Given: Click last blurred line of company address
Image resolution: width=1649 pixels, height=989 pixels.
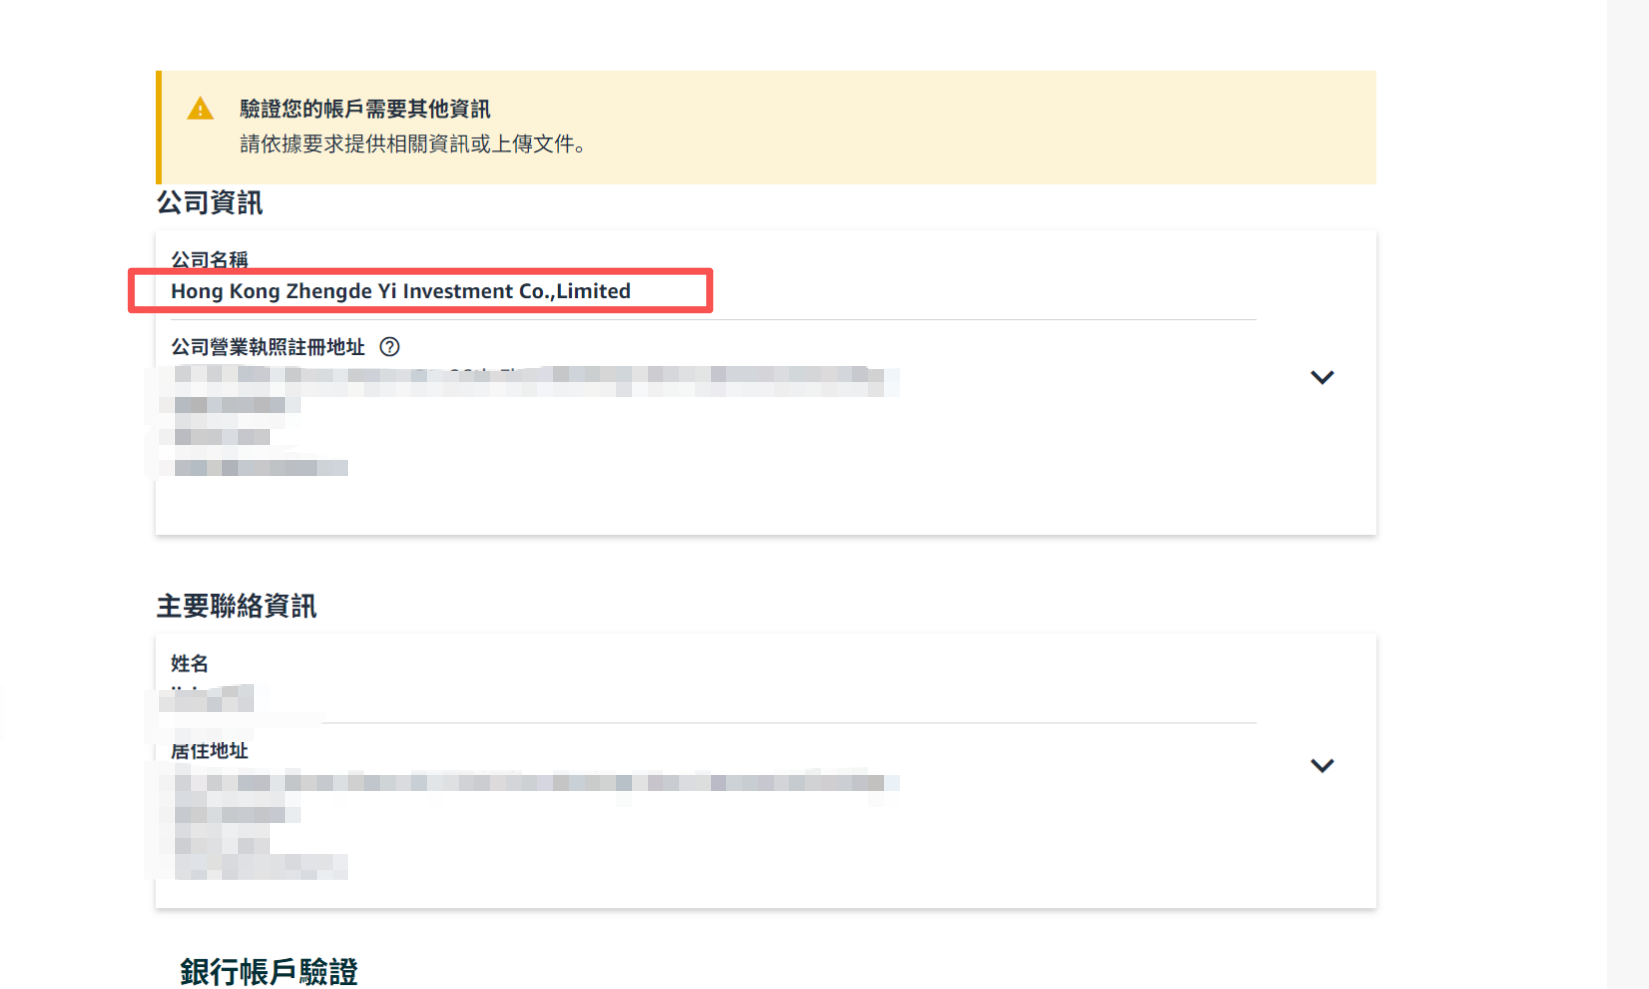Looking at the screenshot, I should 260,467.
